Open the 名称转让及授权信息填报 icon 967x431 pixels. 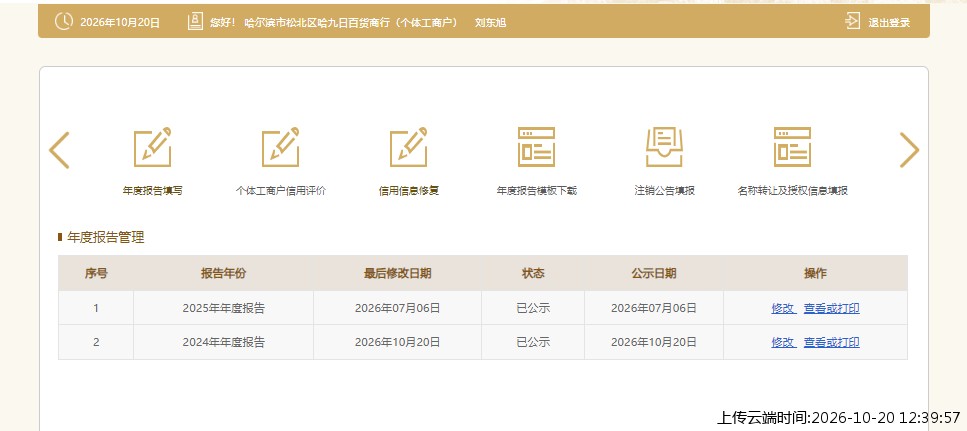[792, 147]
